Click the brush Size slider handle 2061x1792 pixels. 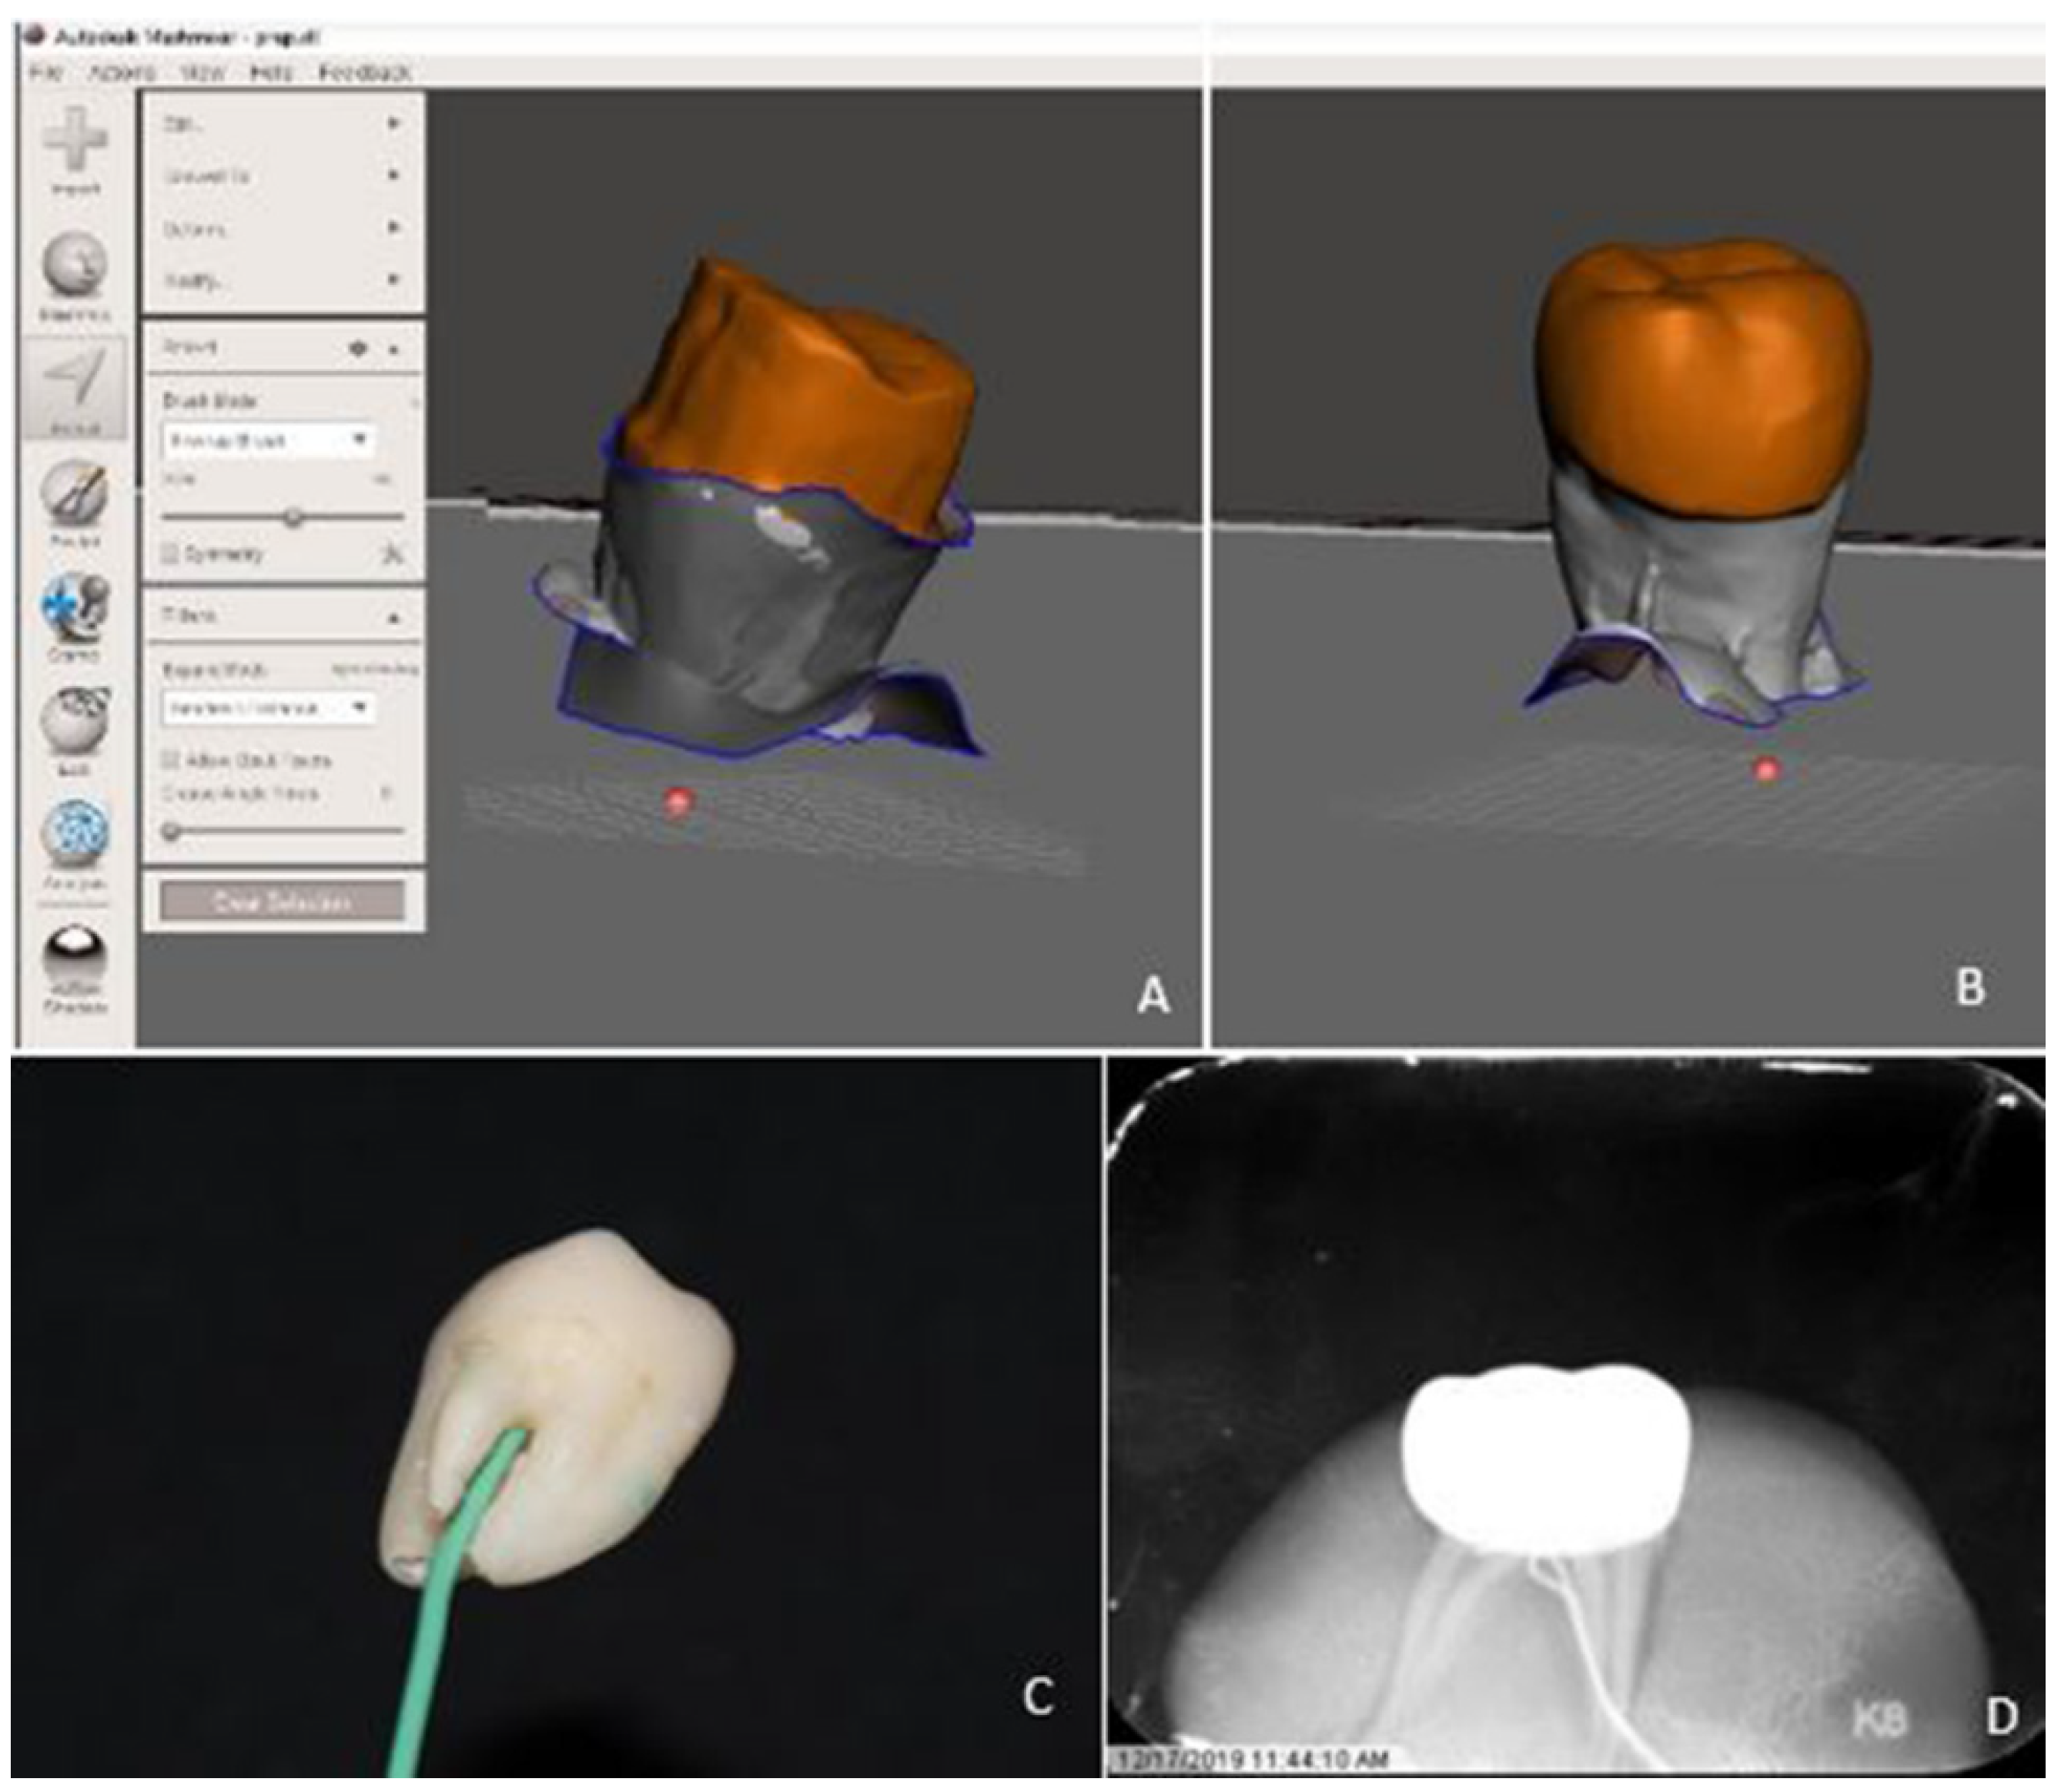click(293, 517)
